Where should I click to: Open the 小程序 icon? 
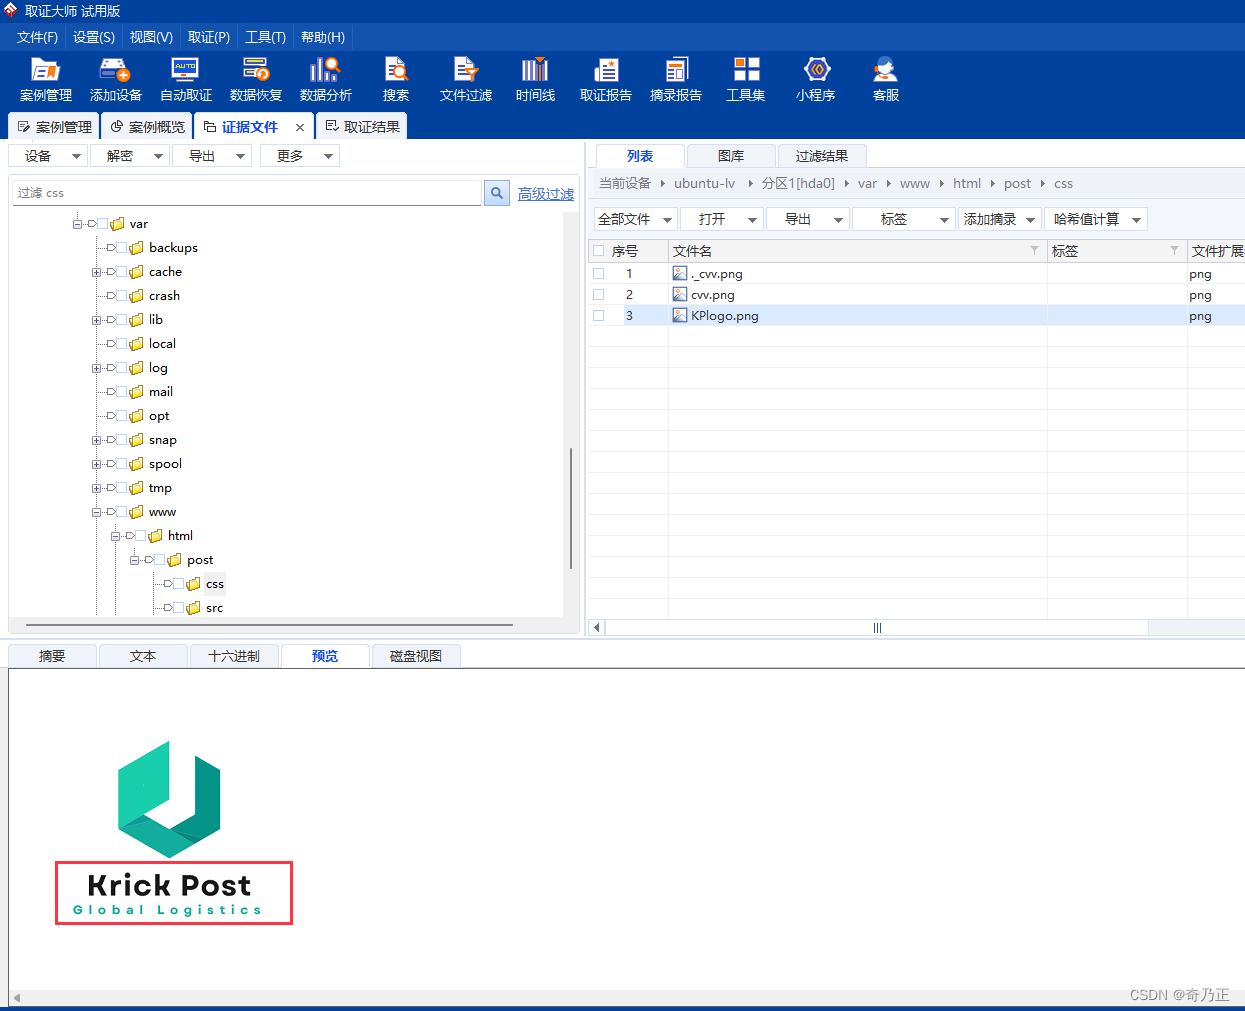816,80
